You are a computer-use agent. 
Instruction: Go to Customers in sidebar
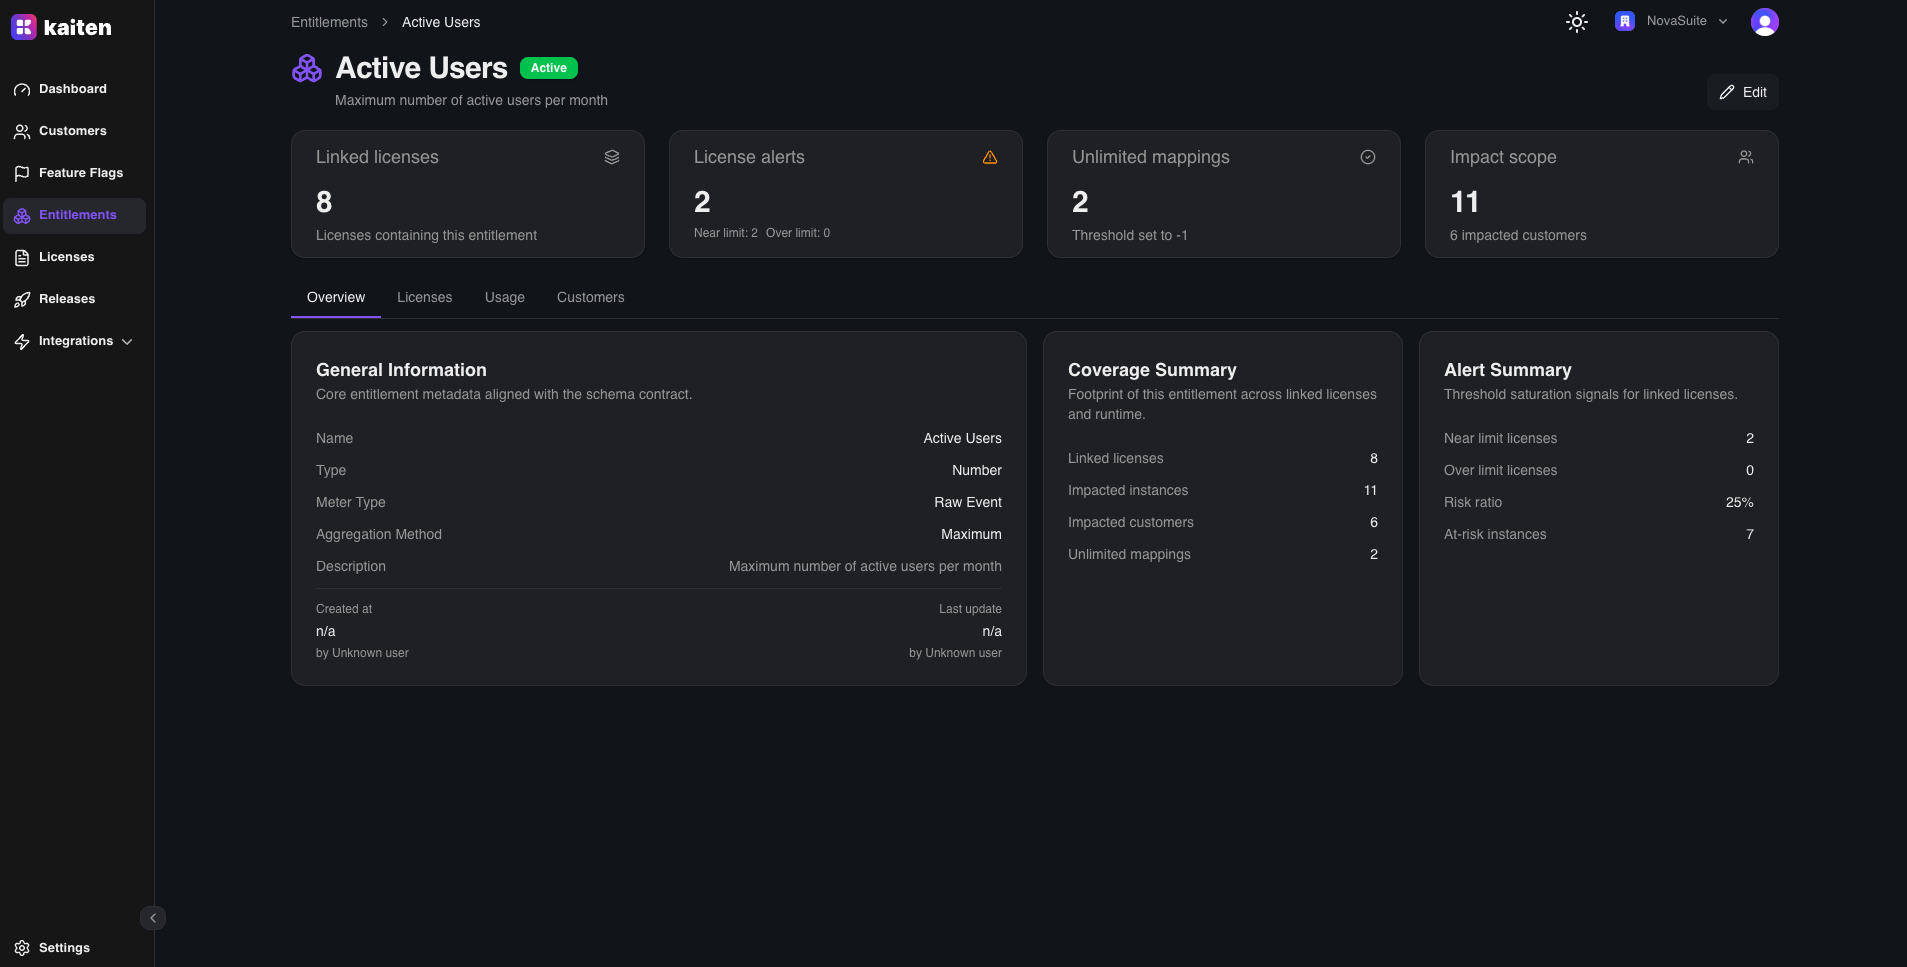tap(72, 131)
